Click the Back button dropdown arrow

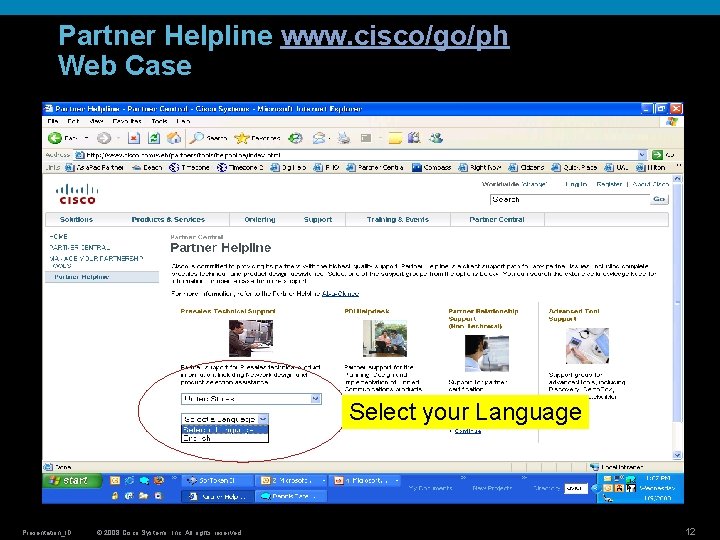[86, 138]
